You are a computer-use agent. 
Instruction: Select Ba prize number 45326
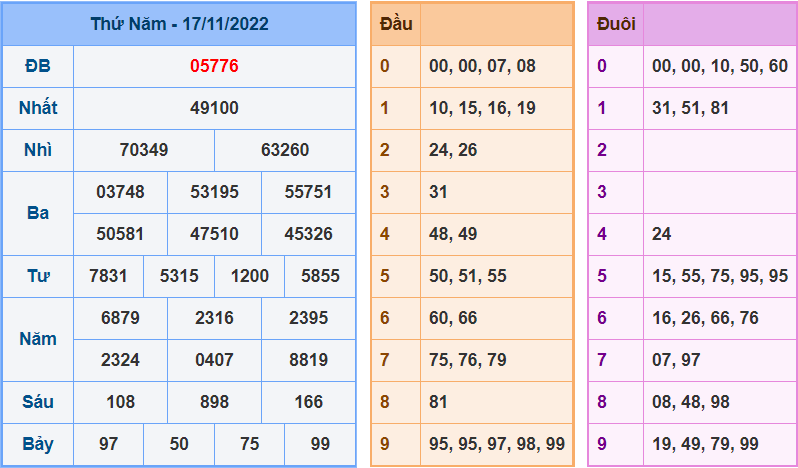point(308,234)
